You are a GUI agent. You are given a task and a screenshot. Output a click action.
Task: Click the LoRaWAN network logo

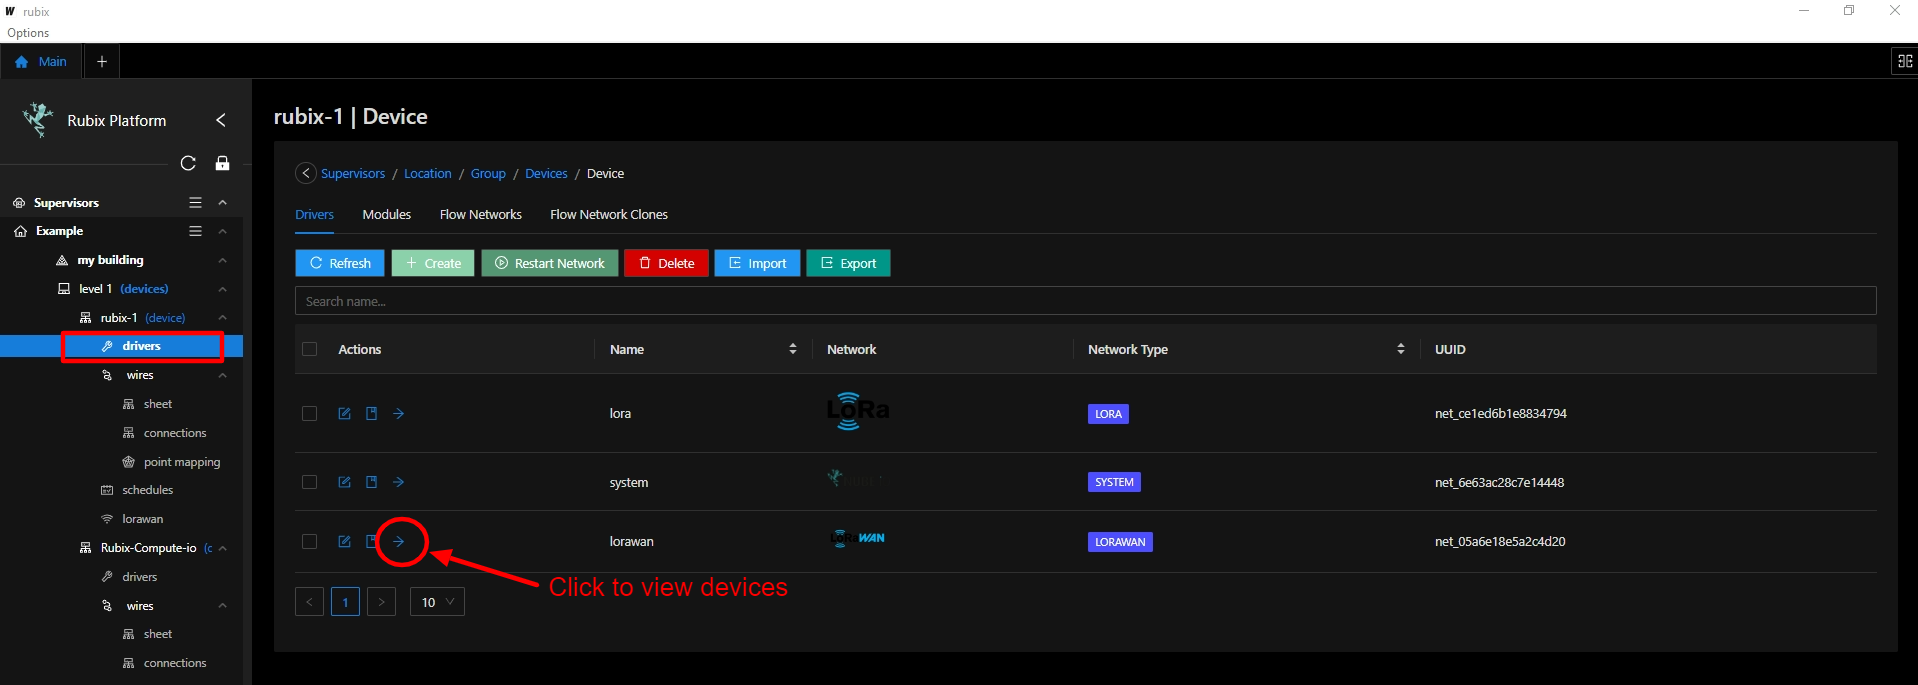tap(857, 538)
